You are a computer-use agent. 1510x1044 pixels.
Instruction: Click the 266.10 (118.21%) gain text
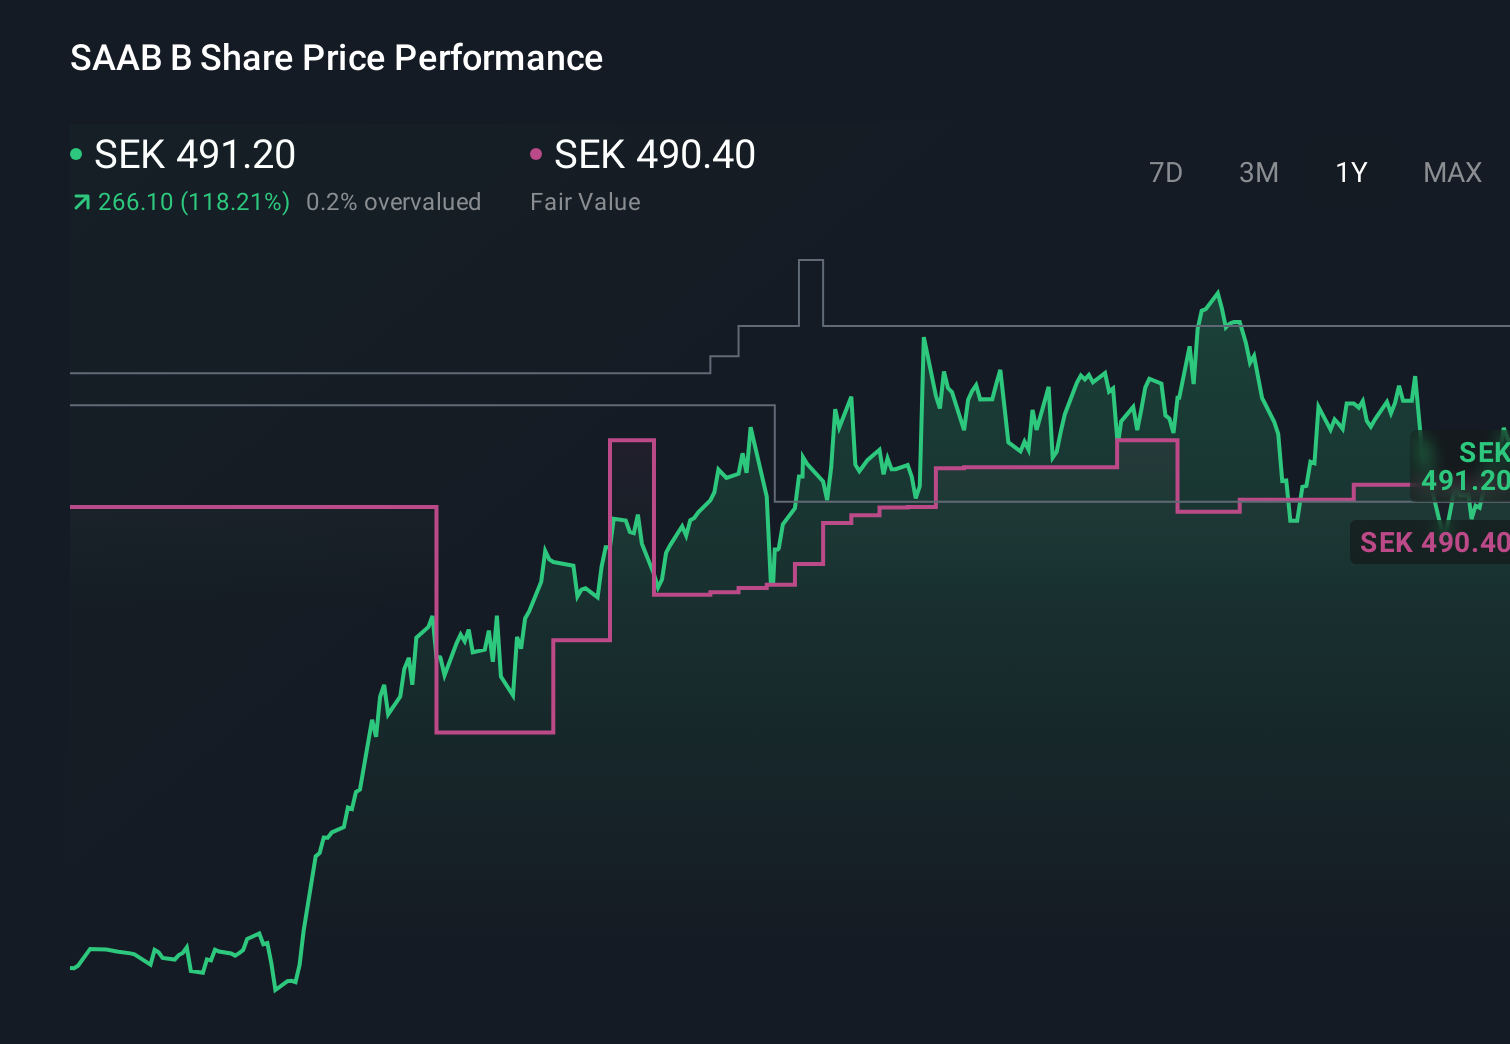[194, 202]
